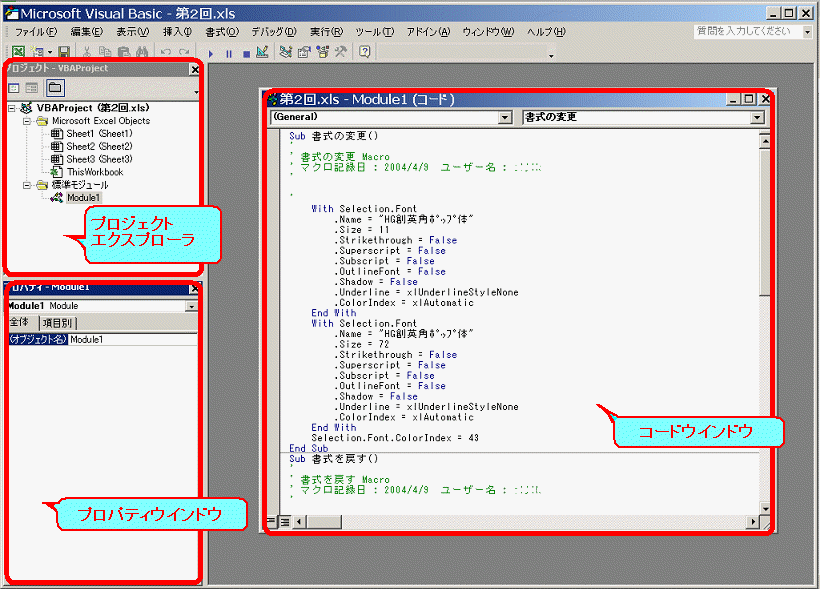Image resolution: width=820 pixels, height=589 pixels.
Task: Open Properties Window via toolbar icon
Action: pos(304,52)
